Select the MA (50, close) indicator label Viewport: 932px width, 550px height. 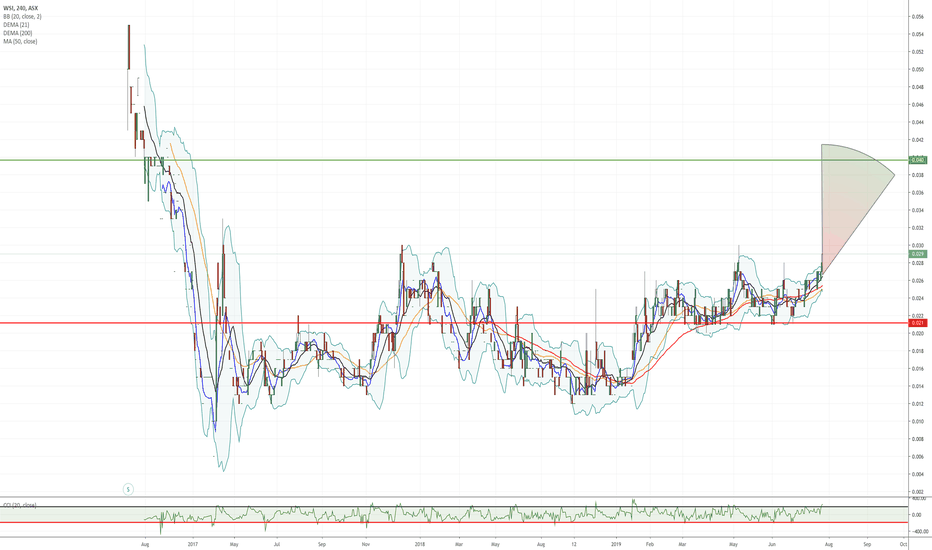tap(20, 42)
